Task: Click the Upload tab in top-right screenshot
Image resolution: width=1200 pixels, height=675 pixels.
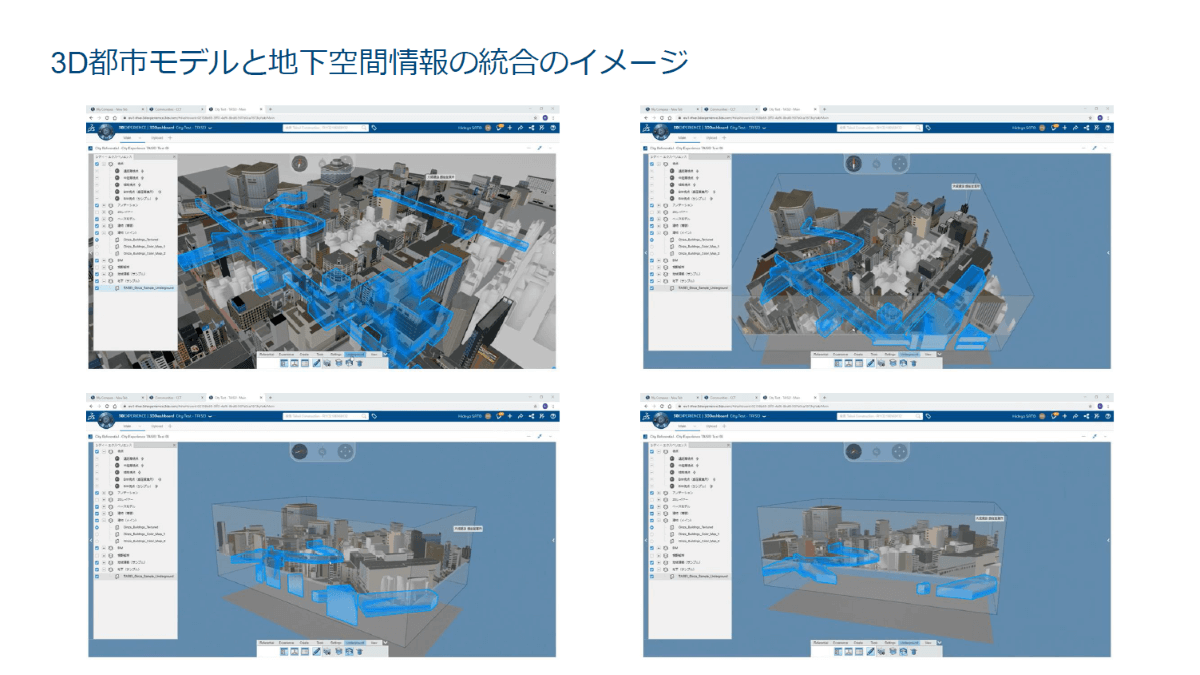Action: pos(714,138)
